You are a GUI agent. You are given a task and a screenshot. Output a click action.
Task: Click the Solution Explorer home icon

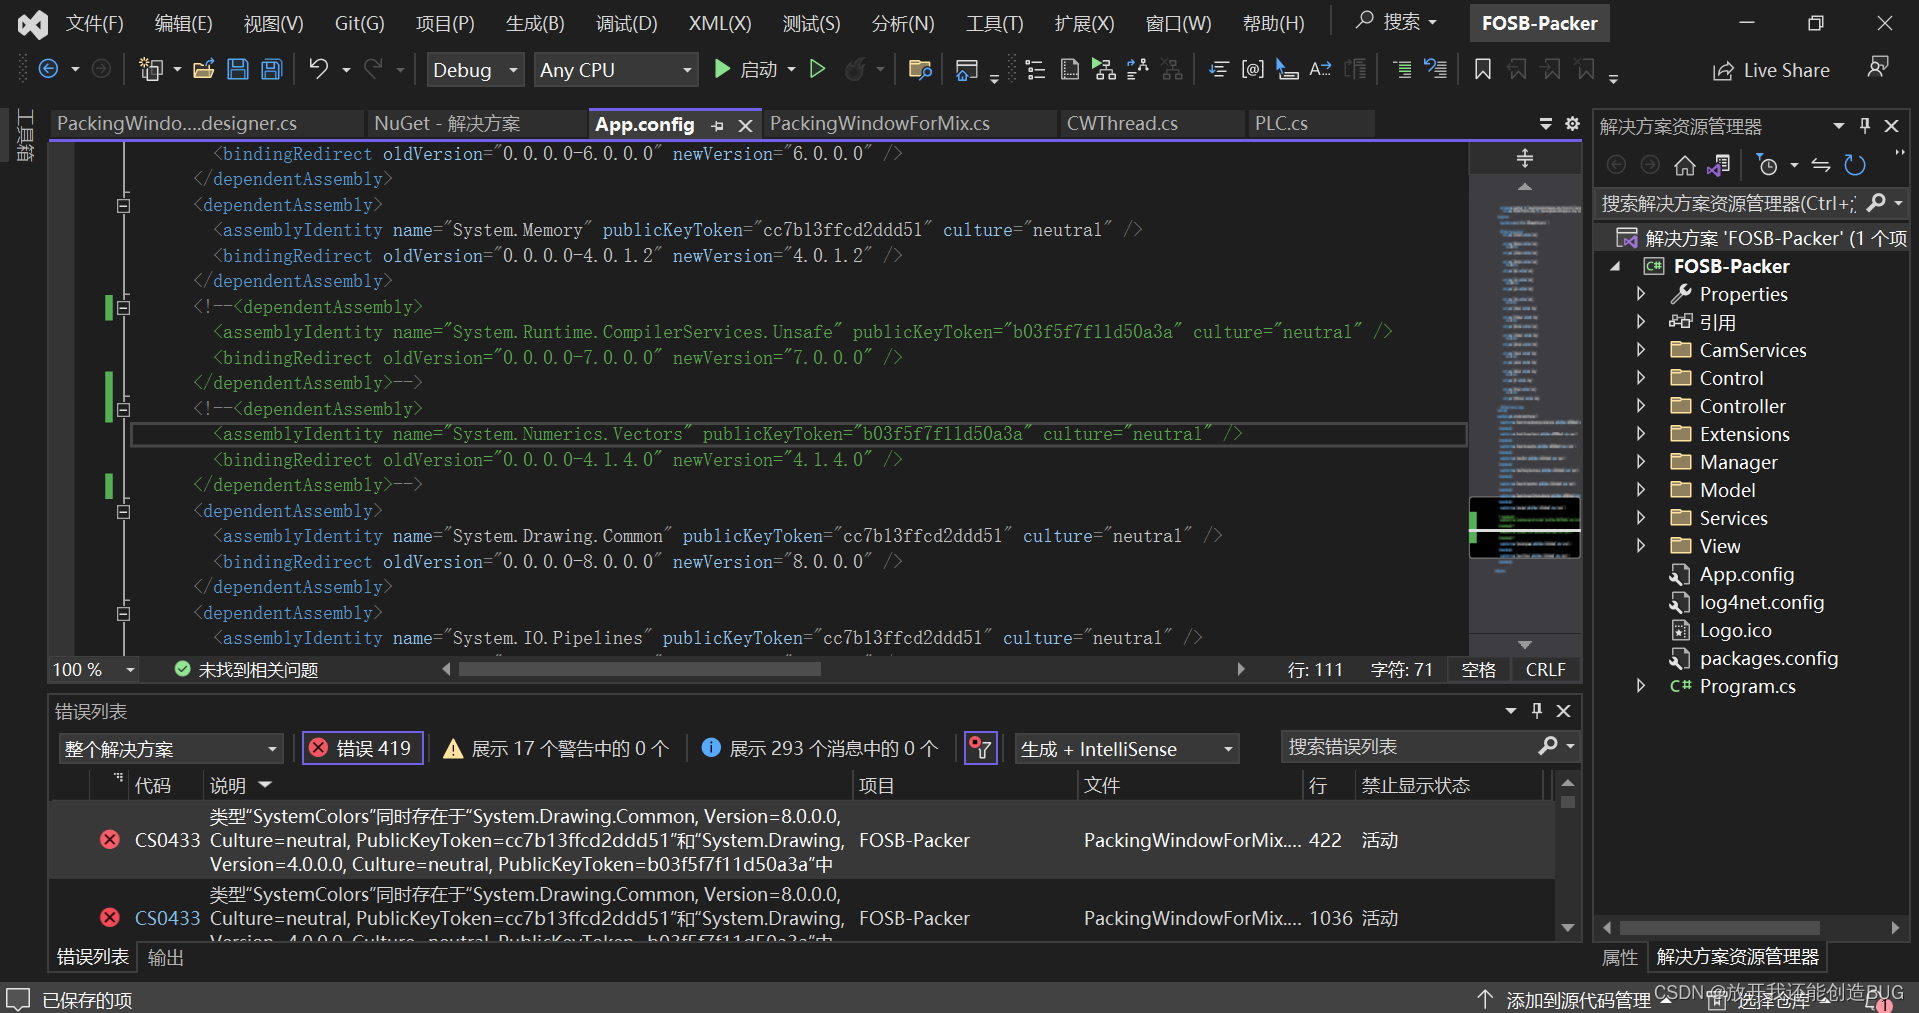click(1684, 165)
